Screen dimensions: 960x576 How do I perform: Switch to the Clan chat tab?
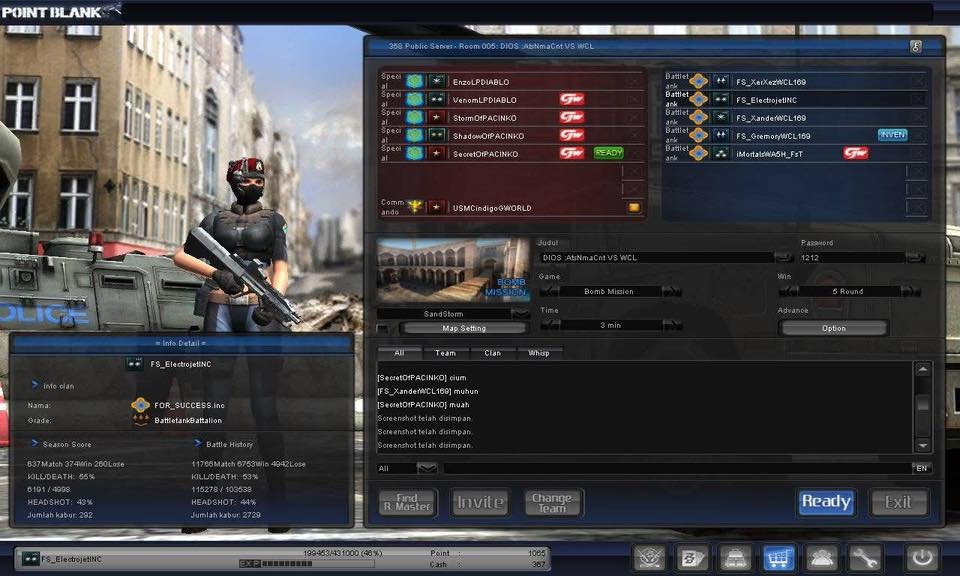click(493, 353)
